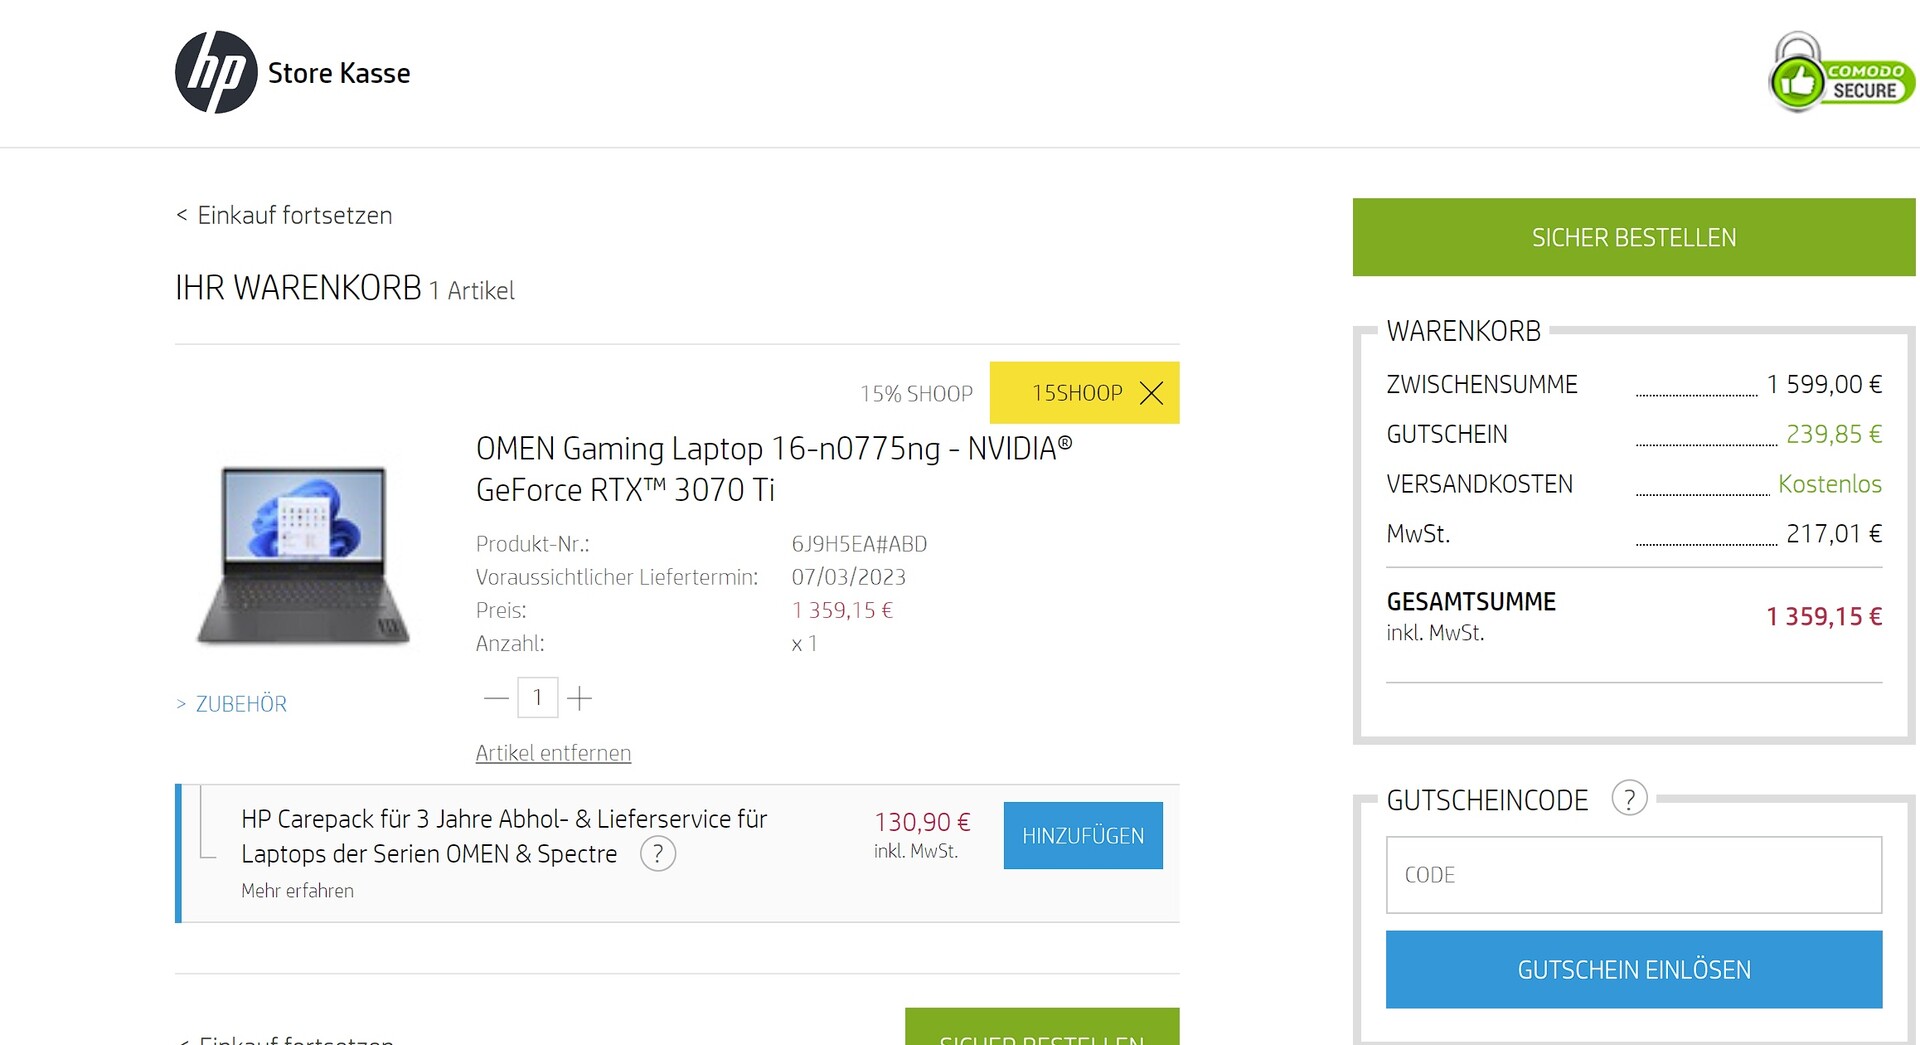1920x1045 pixels.
Task: Click the HP logo icon
Action: tap(216, 72)
